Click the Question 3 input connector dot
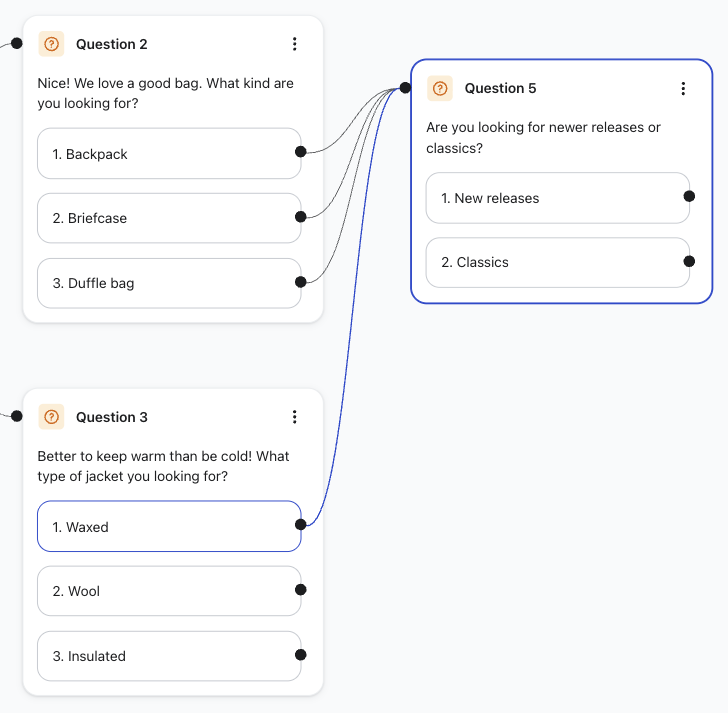The width and height of the screenshot is (728, 713). pos(17,416)
